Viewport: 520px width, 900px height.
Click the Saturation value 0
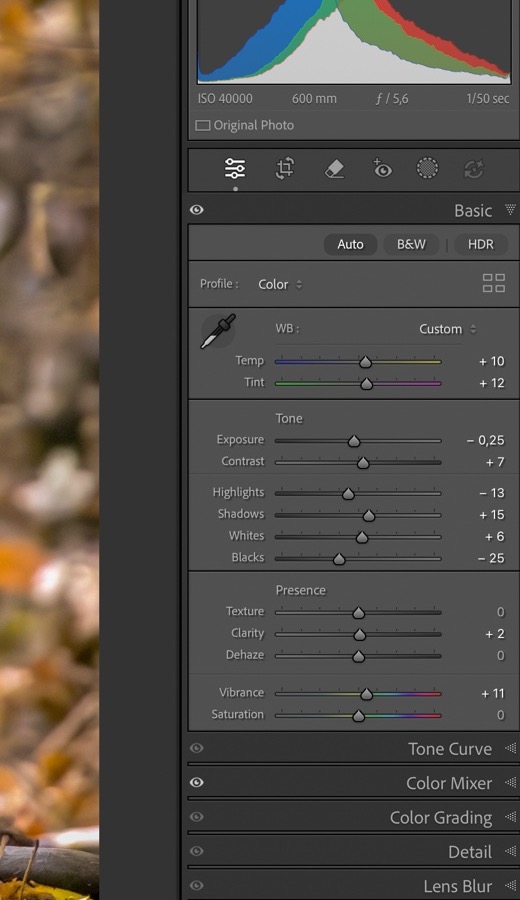coord(500,715)
